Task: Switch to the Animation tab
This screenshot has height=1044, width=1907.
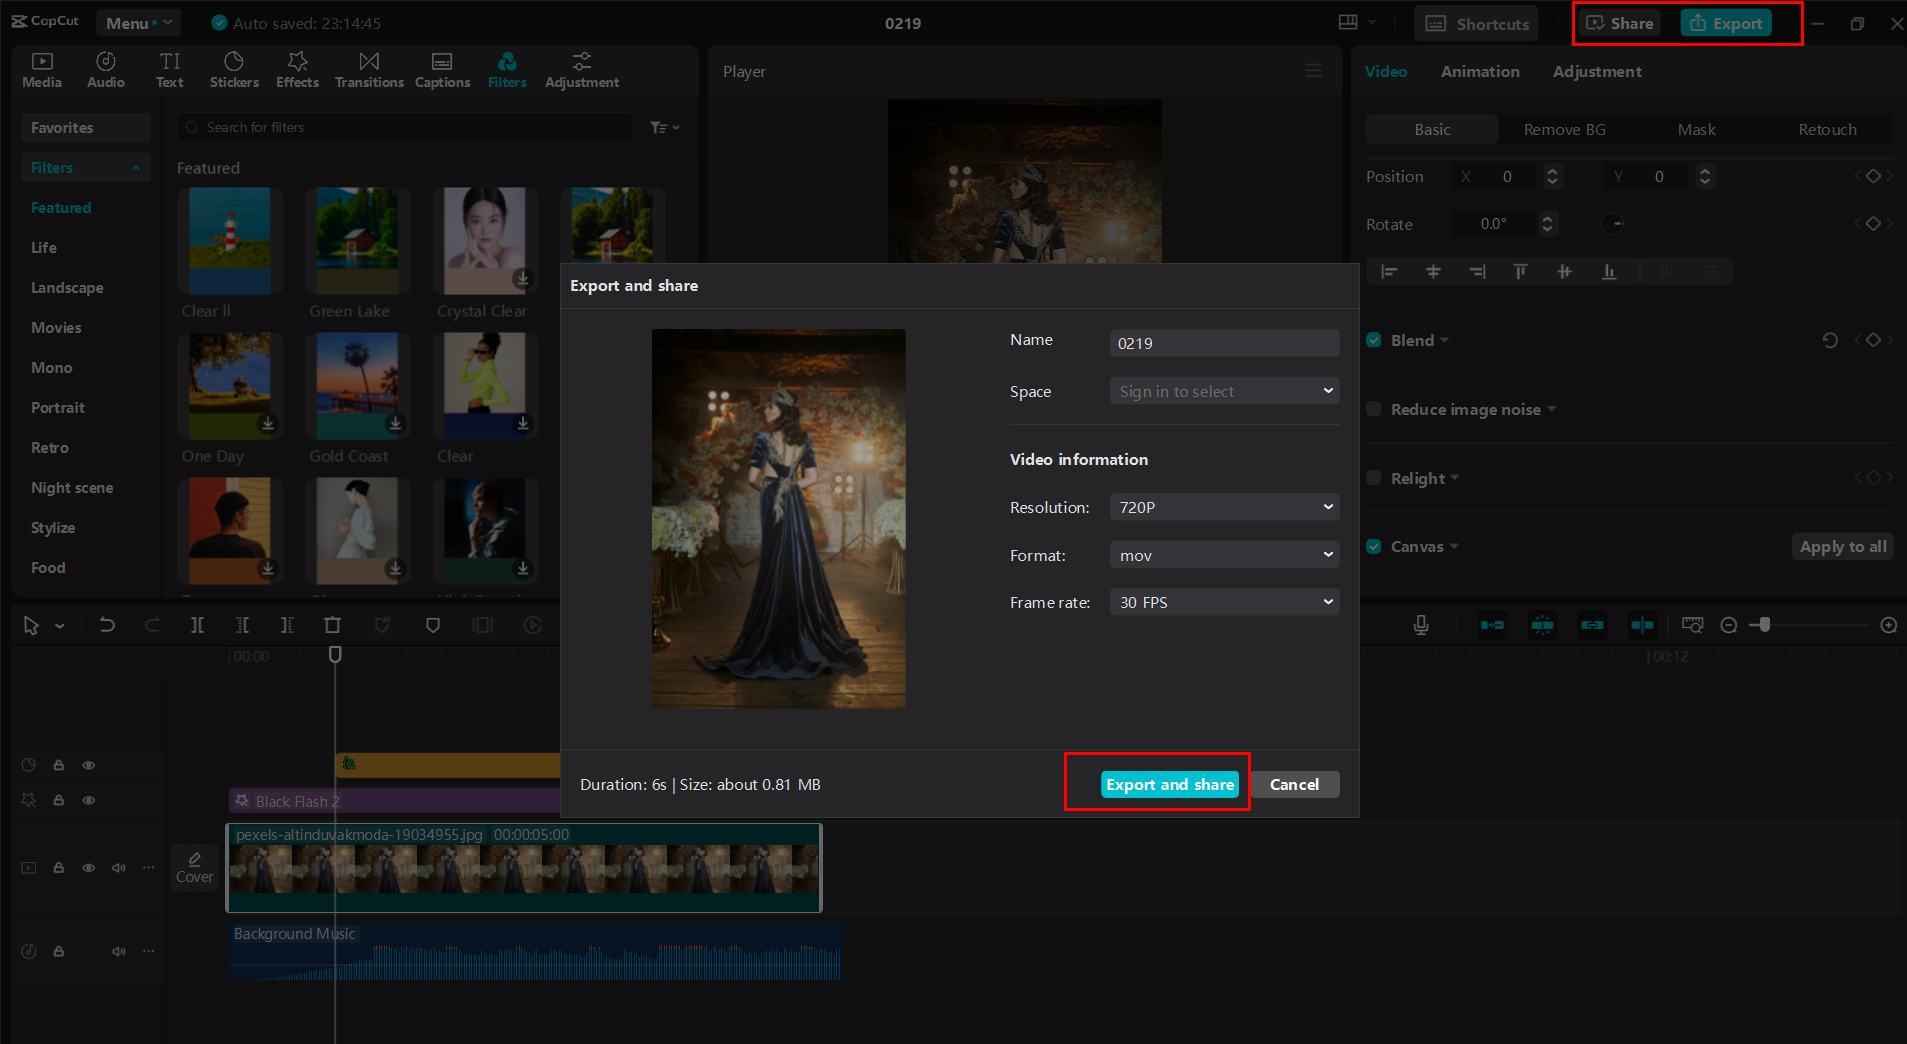Action: click(1479, 72)
